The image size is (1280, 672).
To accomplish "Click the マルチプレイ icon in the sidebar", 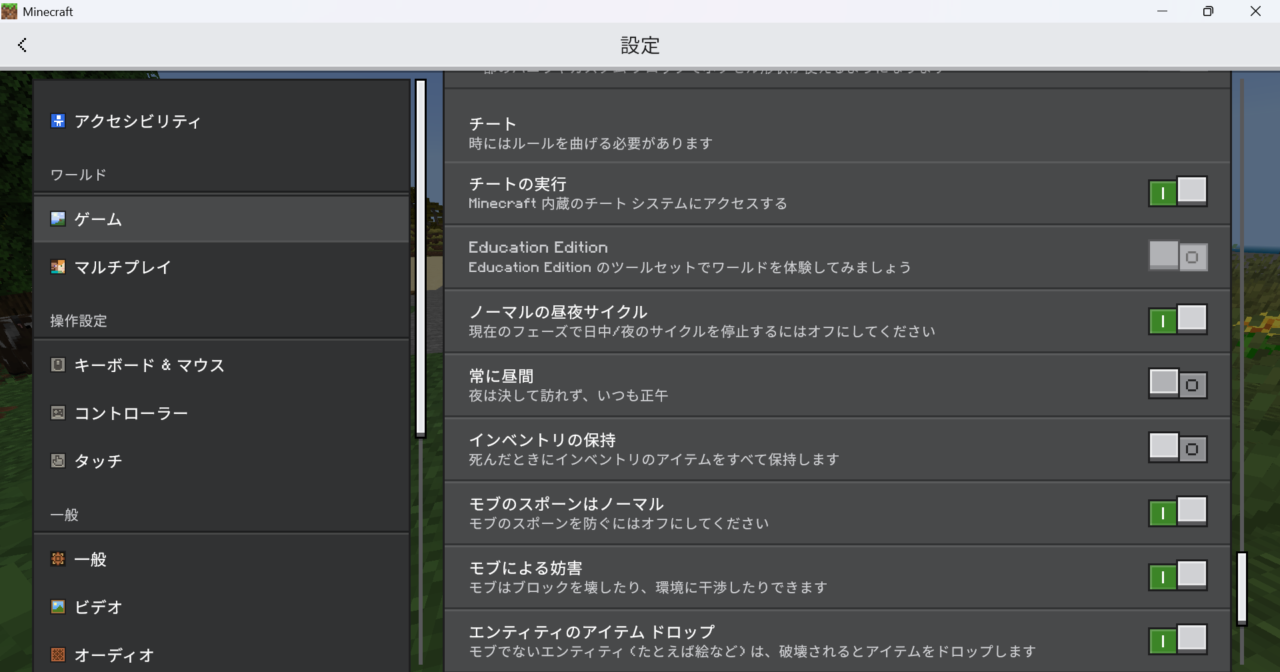I will pos(58,267).
